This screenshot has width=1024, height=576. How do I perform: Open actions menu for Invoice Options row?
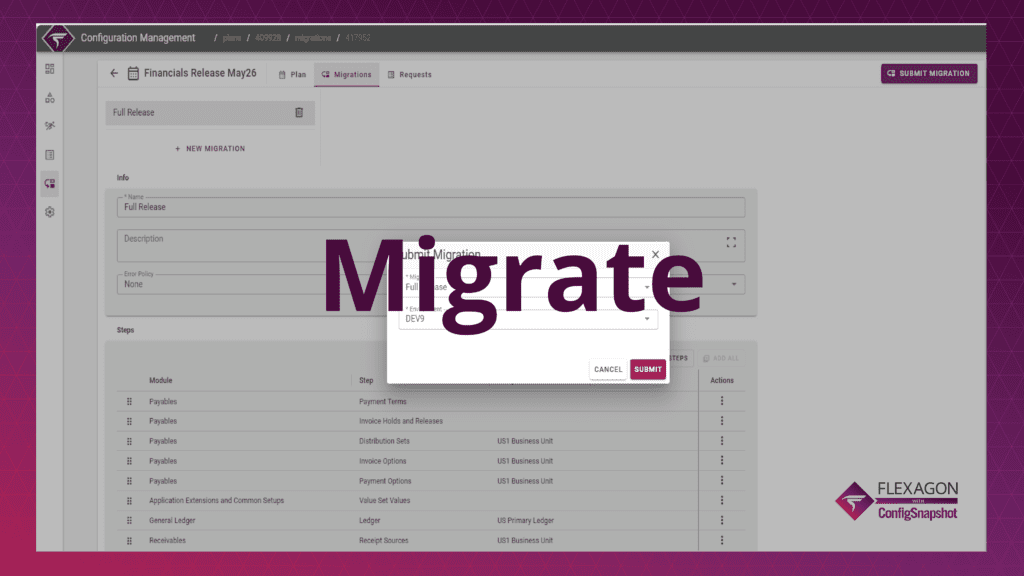click(x=722, y=460)
